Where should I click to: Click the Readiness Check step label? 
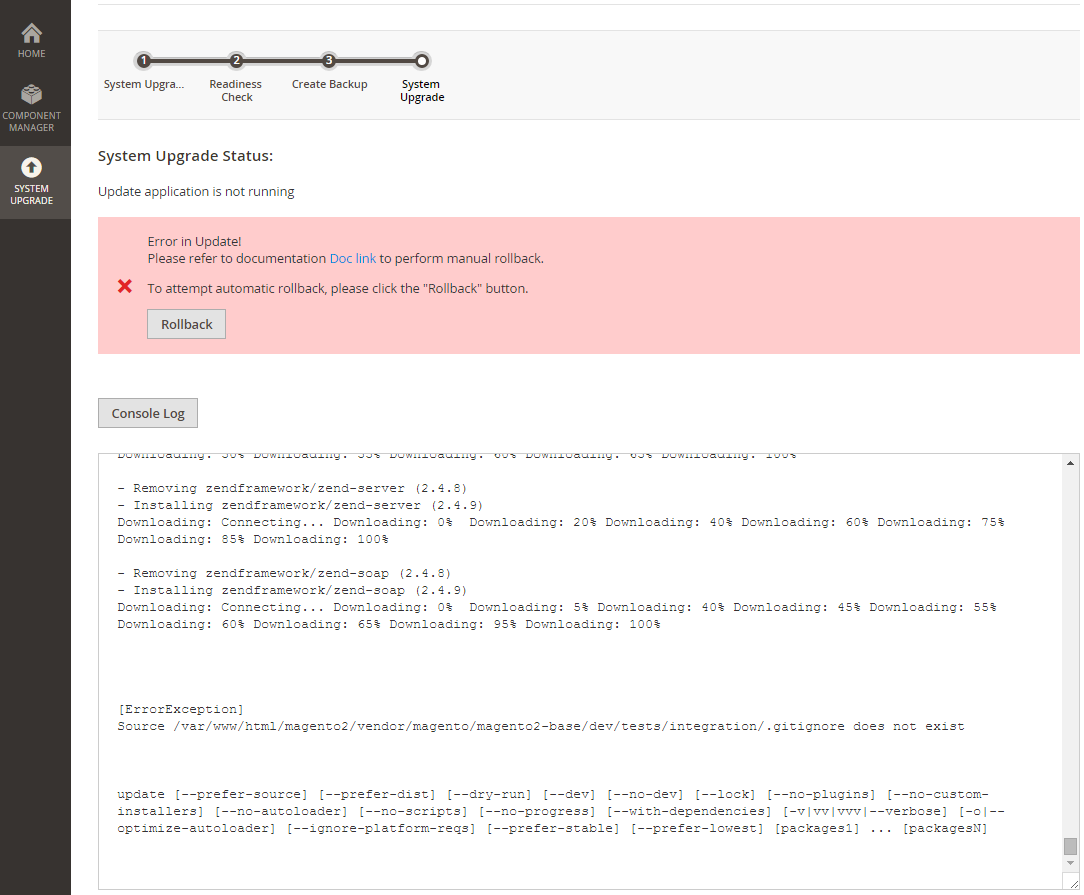236,91
